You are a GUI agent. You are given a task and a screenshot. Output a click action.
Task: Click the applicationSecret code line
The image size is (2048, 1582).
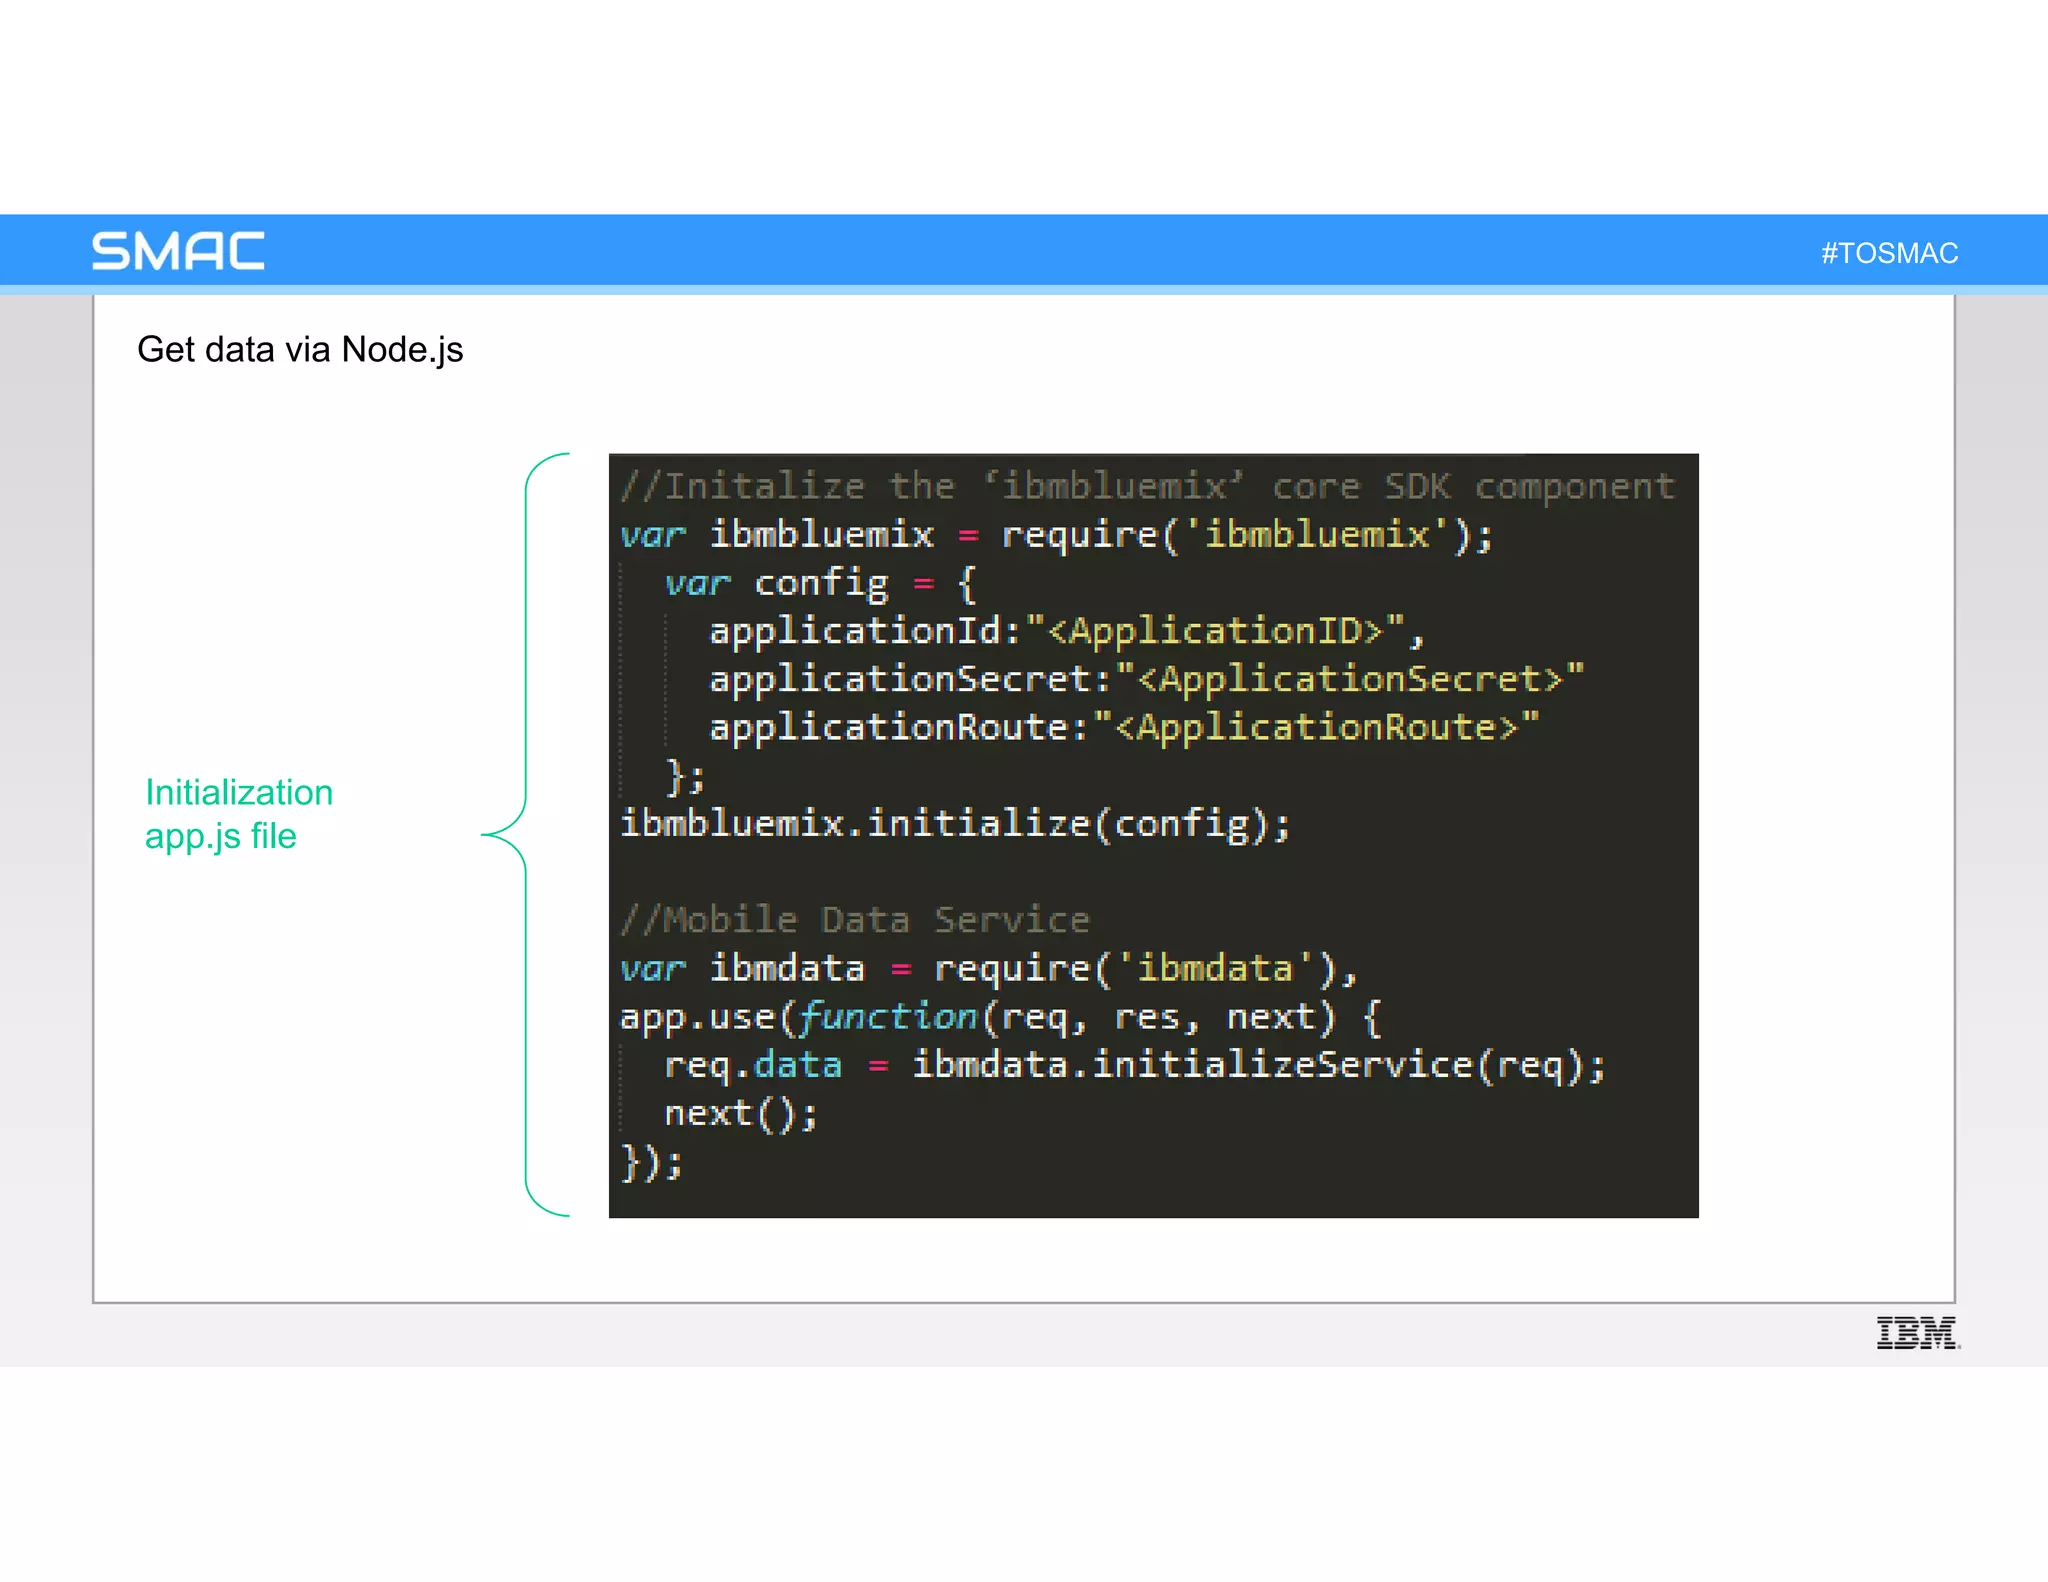pos(1147,679)
